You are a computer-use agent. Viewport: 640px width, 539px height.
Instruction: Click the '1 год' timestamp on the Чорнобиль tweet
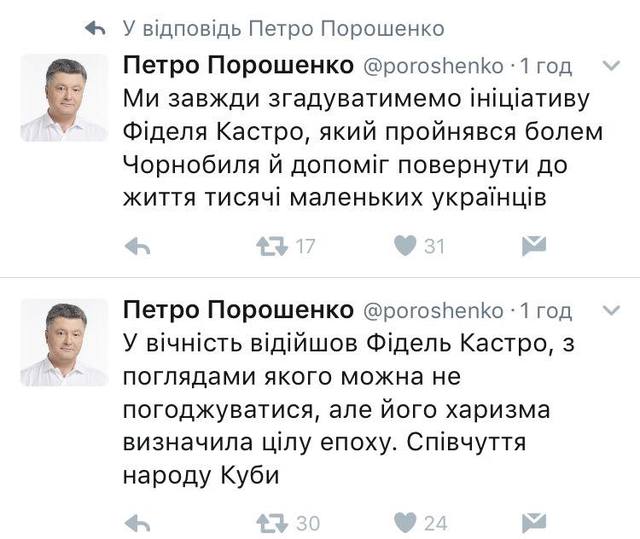(547, 67)
